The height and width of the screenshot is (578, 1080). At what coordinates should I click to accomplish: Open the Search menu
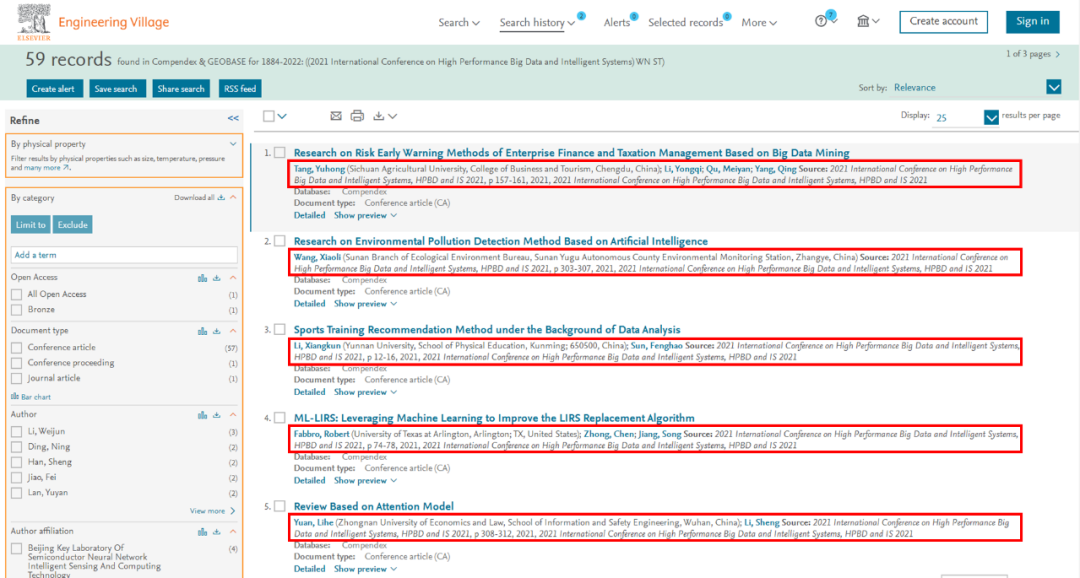point(459,23)
